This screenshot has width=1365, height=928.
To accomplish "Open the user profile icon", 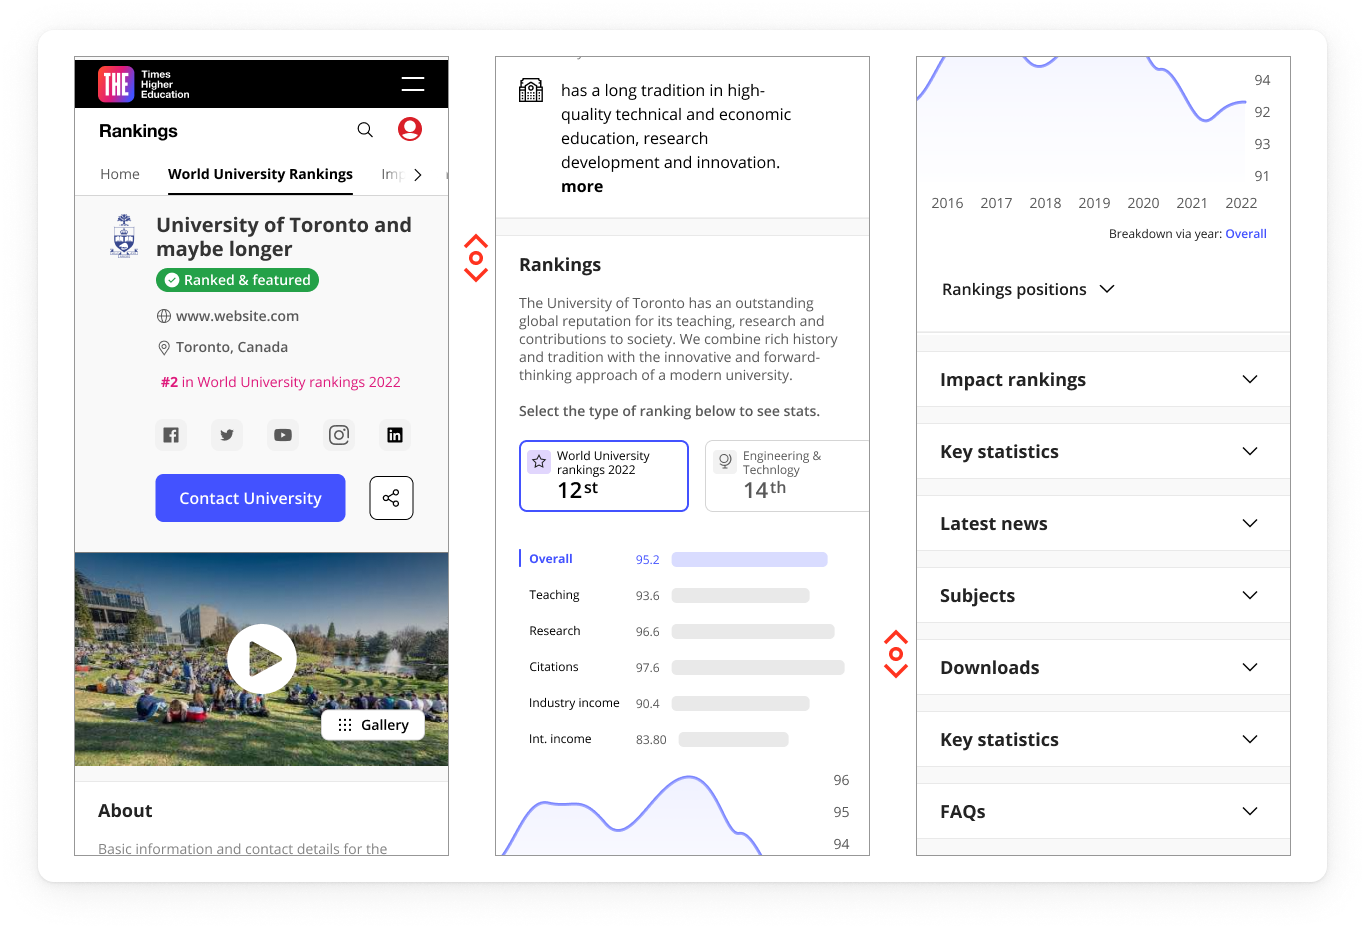I will click(410, 129).
